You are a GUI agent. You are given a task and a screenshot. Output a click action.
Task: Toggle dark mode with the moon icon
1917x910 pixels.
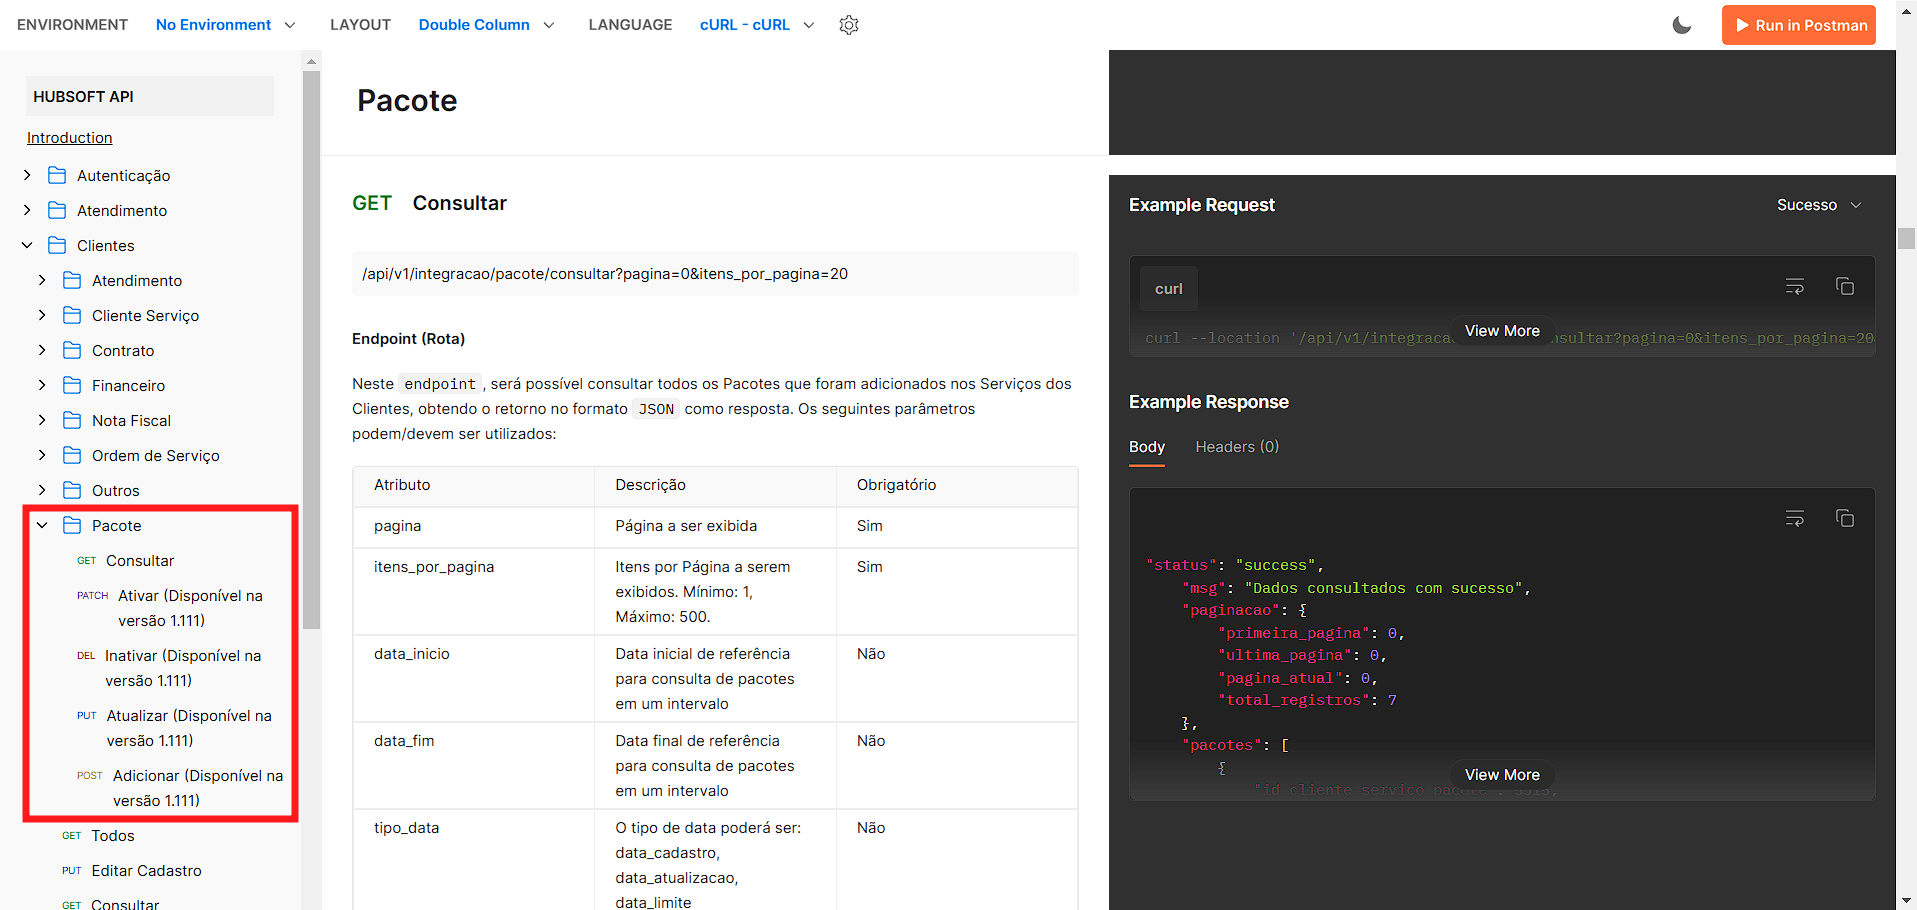1682,25
